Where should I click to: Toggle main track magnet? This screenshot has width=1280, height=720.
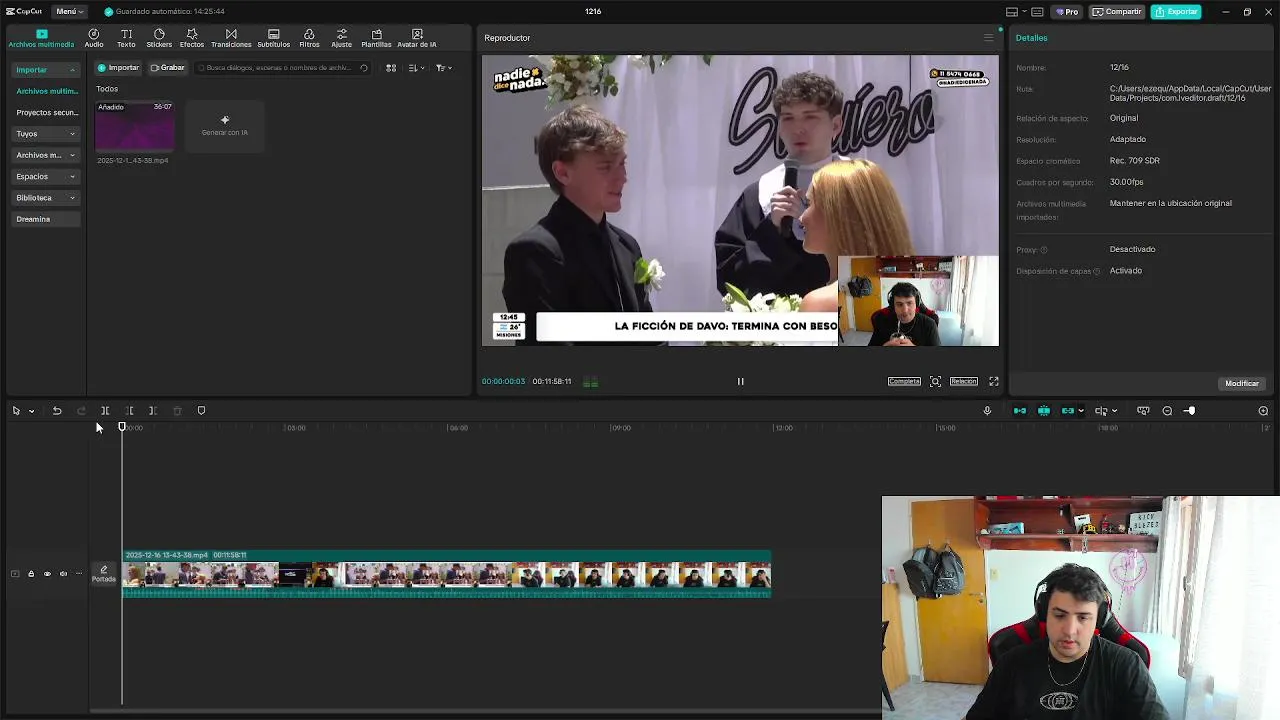tap(1020, 411)
